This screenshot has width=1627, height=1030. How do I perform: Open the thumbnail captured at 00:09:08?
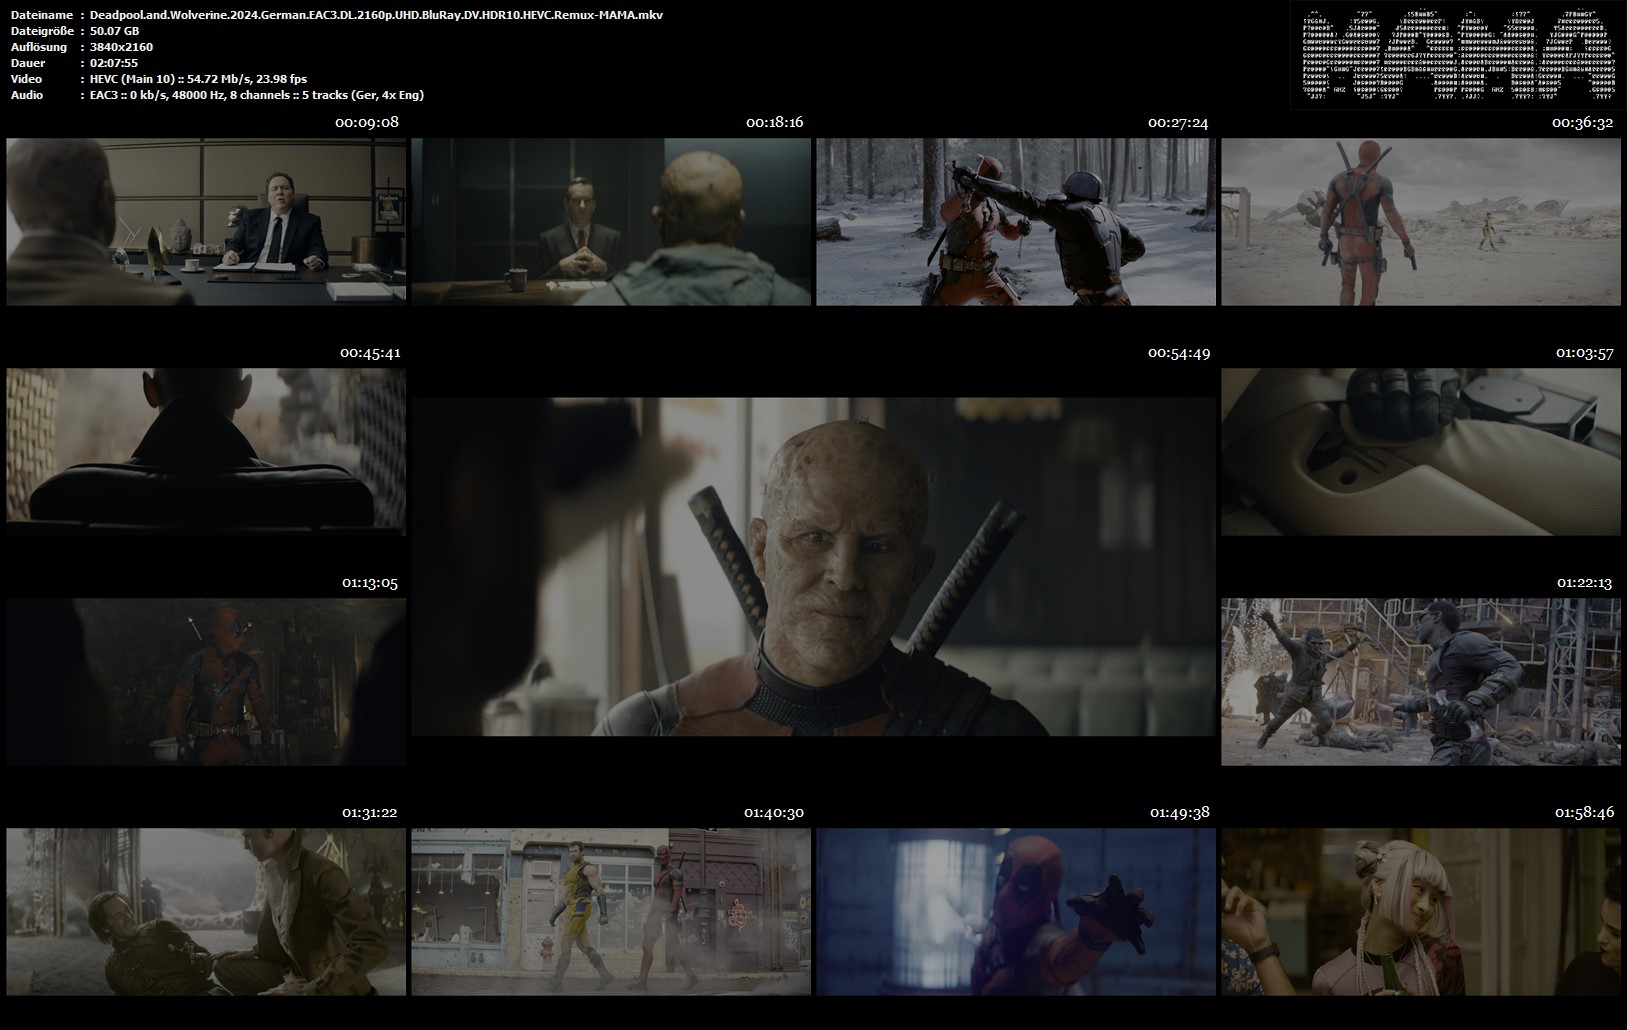tap(206, 222)
